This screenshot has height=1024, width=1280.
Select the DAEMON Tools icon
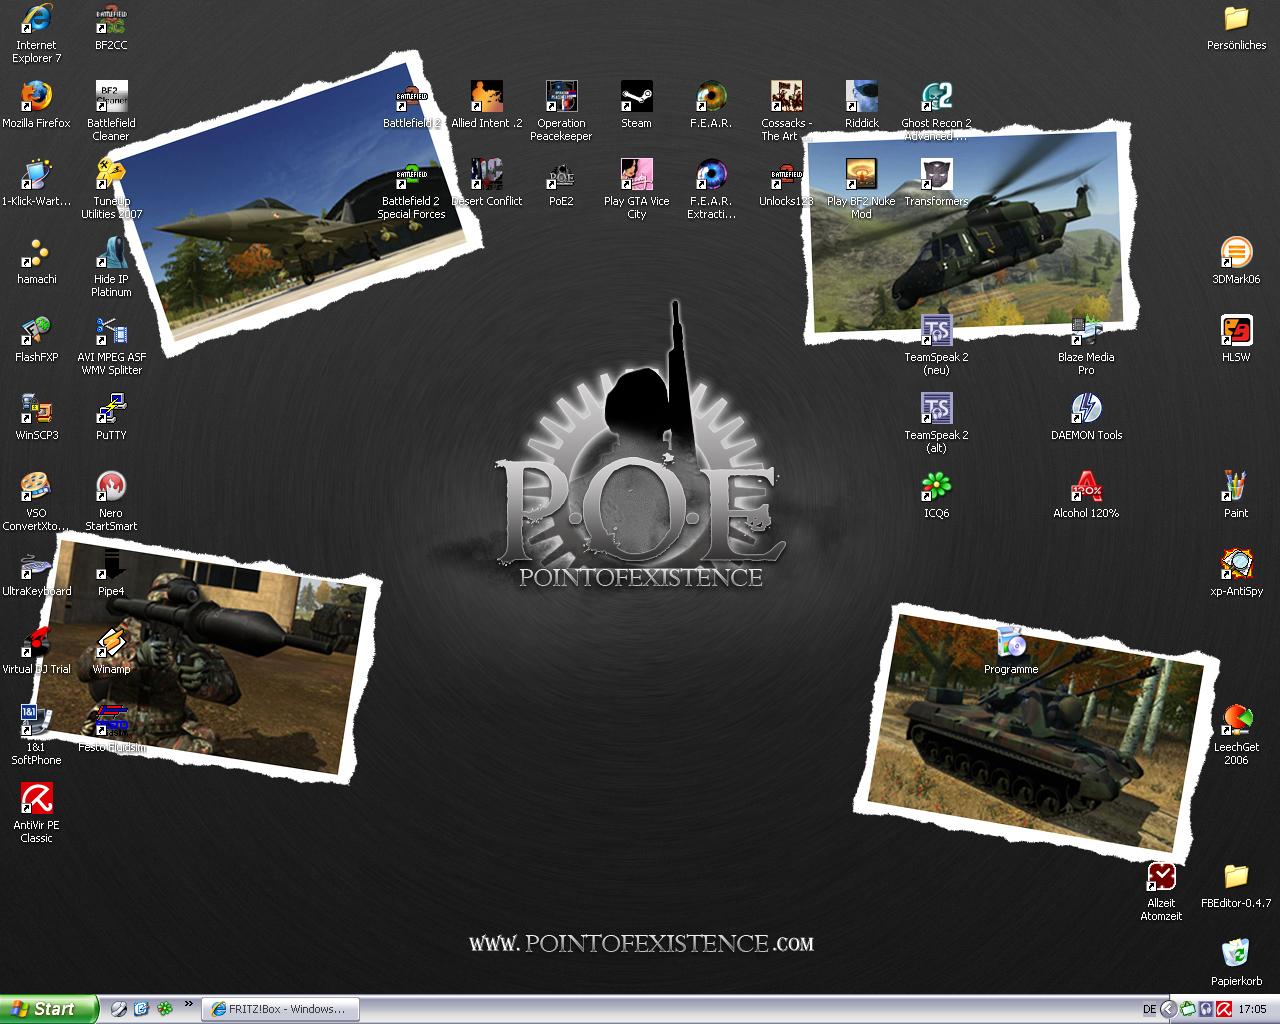pos(1086,409)
